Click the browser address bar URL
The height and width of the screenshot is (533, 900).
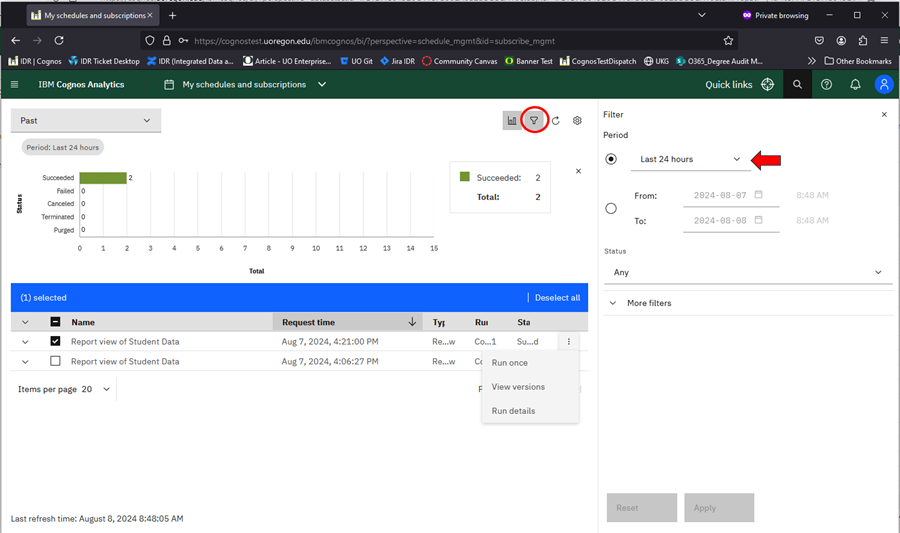(x=374, y=41)
